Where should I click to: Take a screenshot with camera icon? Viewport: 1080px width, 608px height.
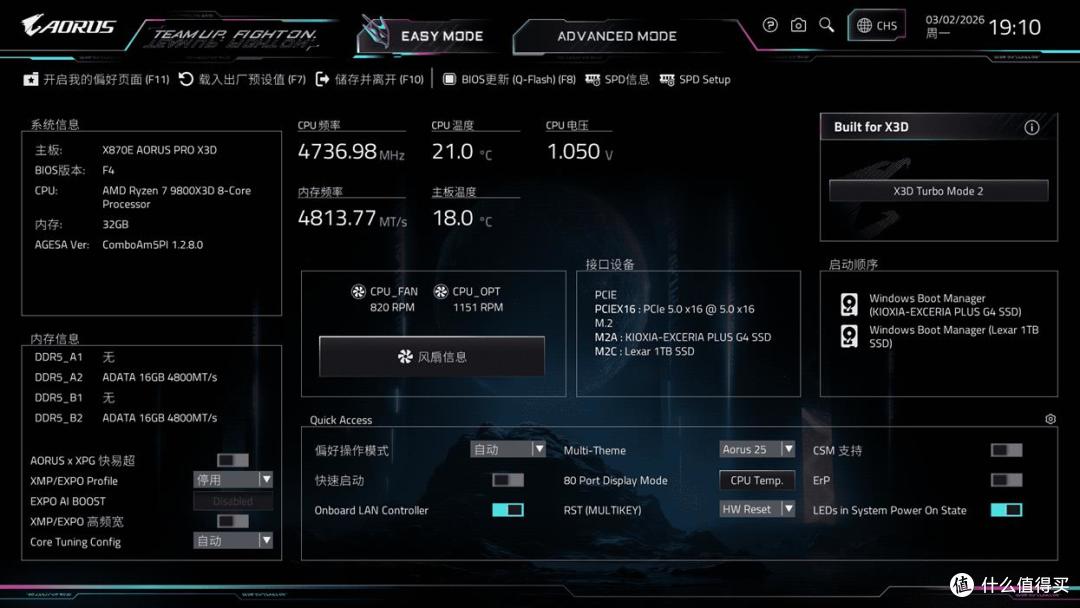click(798, 25)
